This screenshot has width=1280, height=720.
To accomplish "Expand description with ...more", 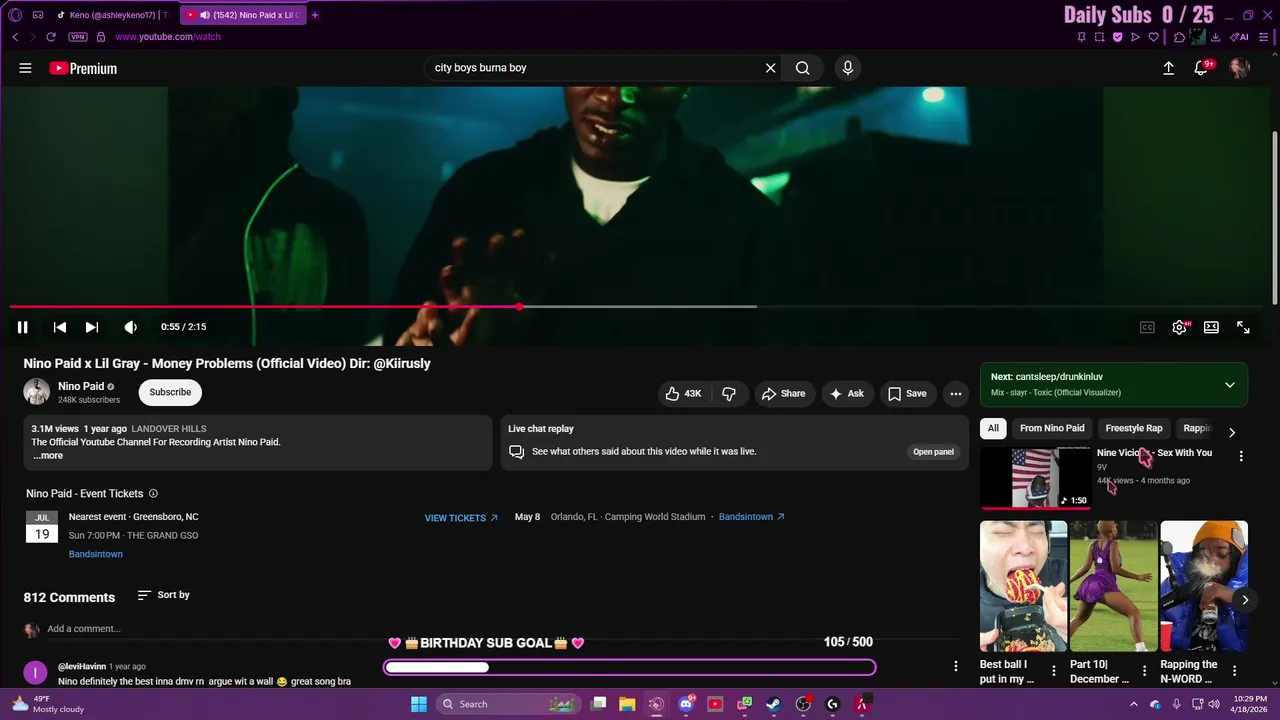I will click(x=48, y=456).
